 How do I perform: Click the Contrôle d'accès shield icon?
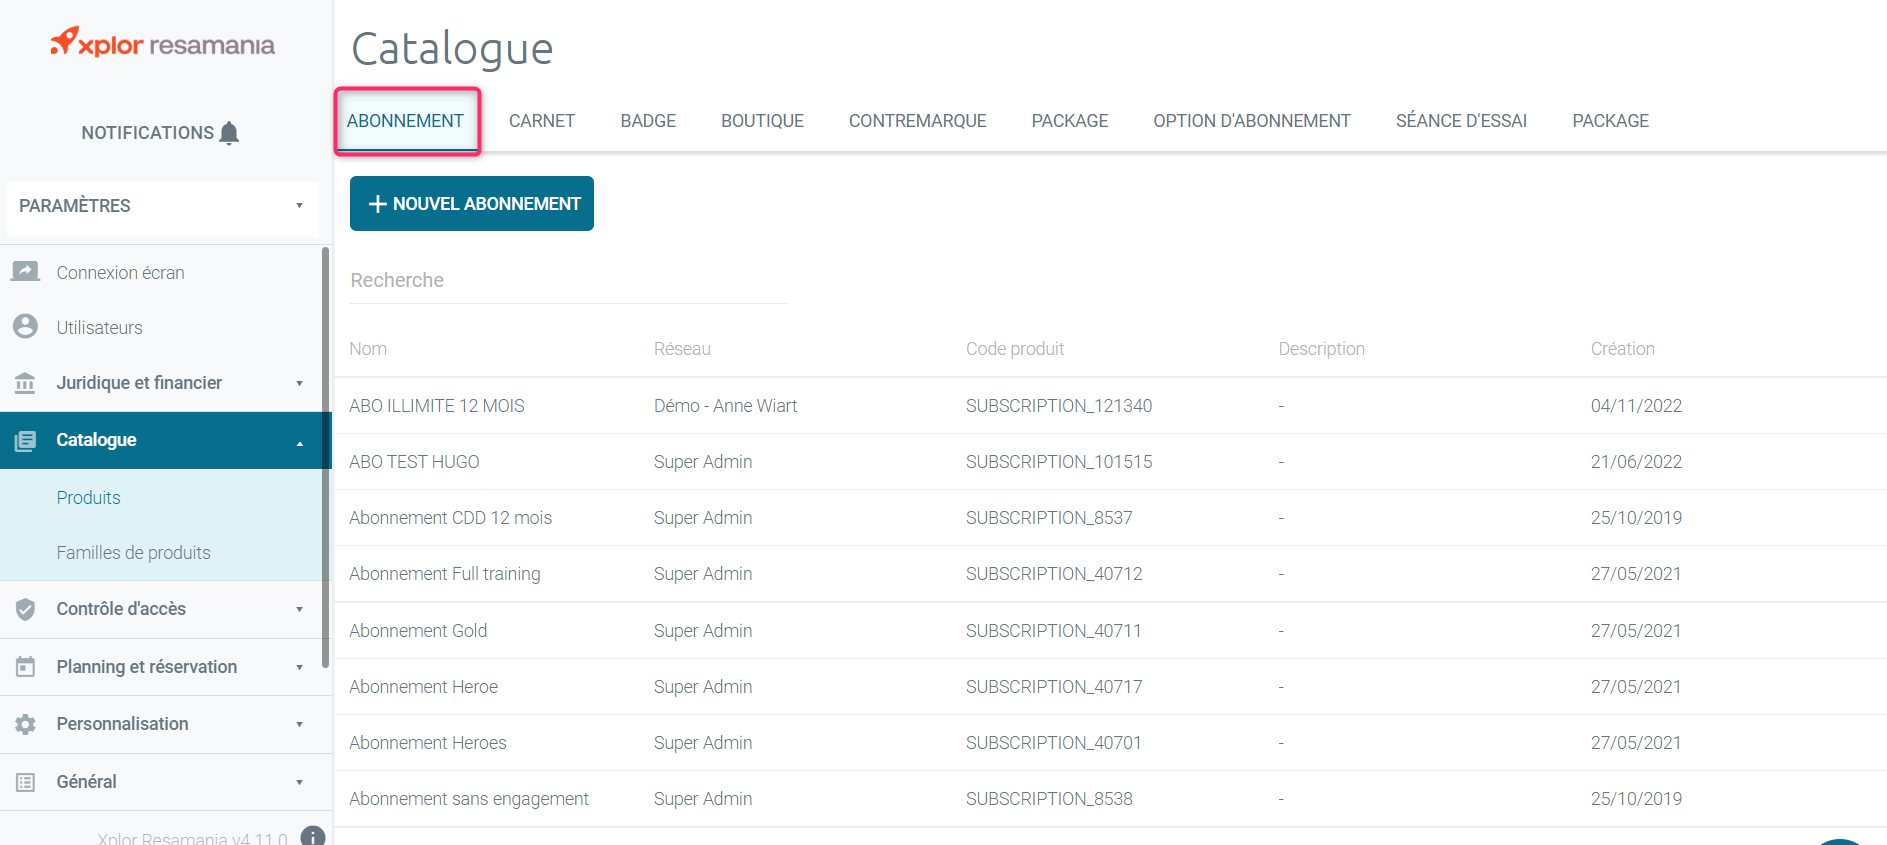(x=25, y=609)
